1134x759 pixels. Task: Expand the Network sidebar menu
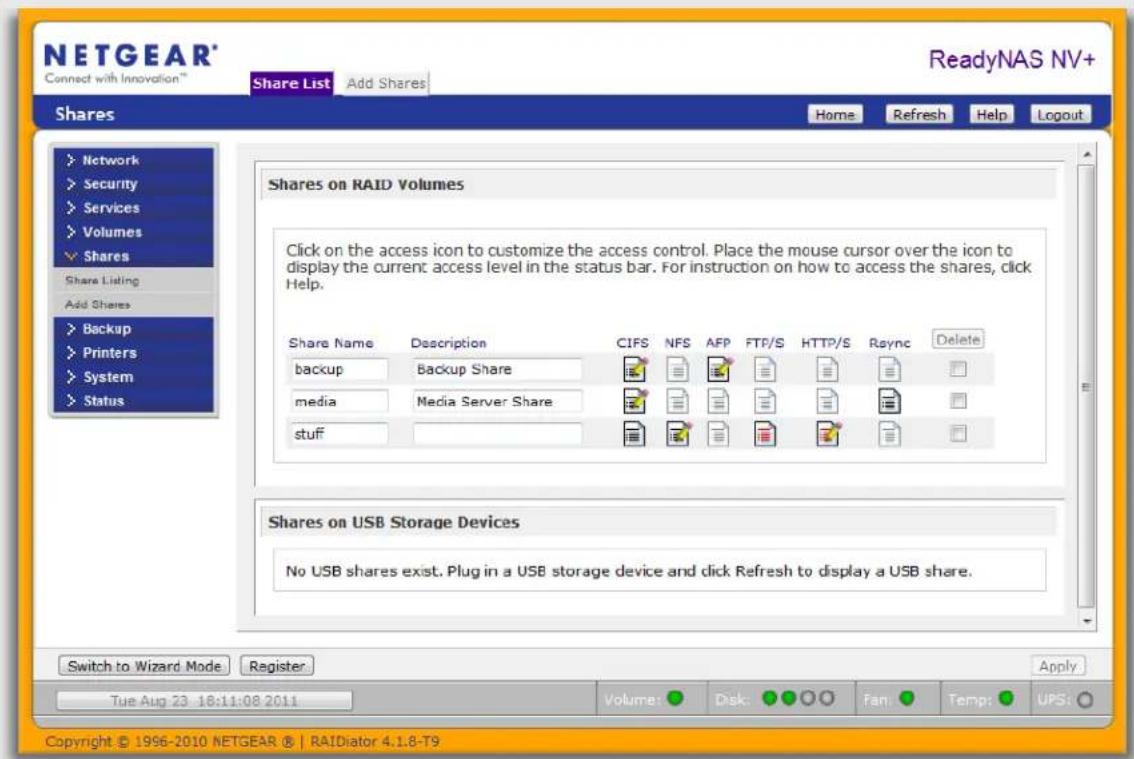[134, 160]
